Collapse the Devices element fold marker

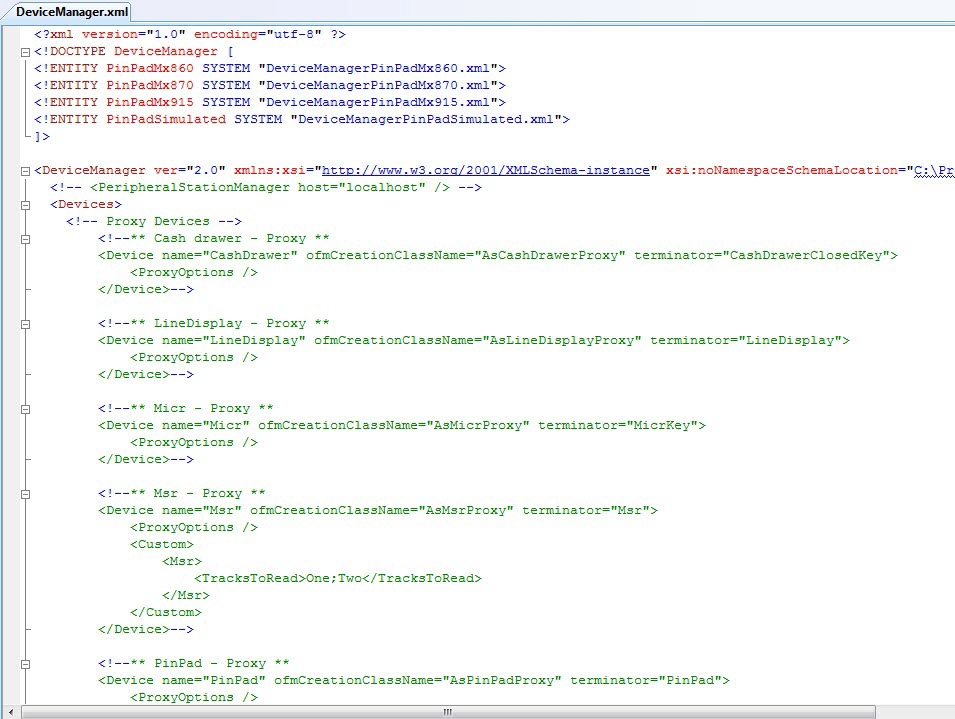pyautogui.click(x=25, y=205)
